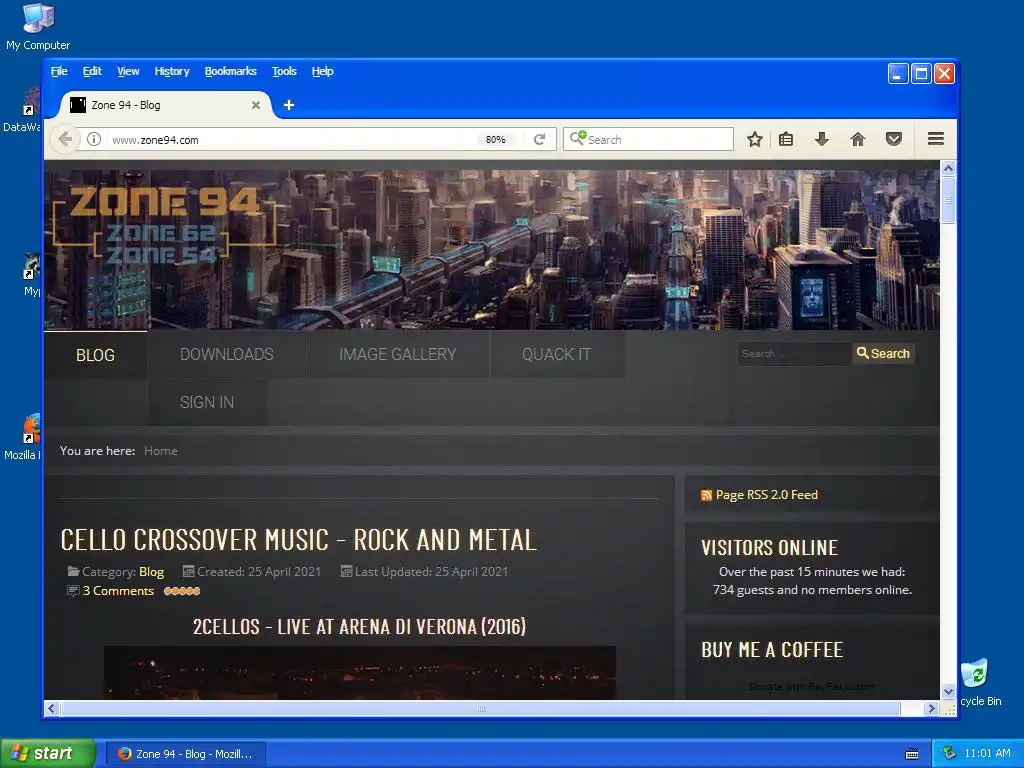Viewport: 1024px width, 768px height.
Task: Click the back arrow button
Action: (x=65, y=139)
